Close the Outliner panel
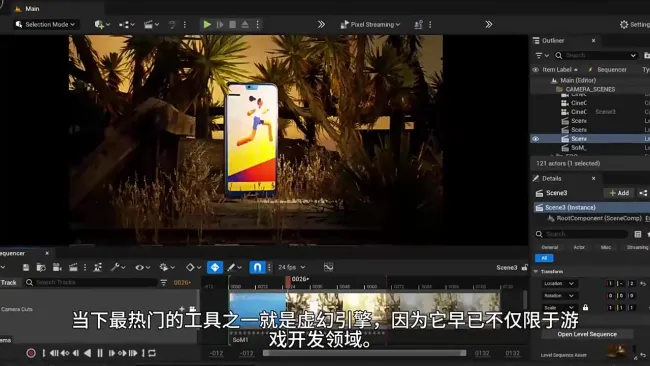The image size is (650, 366). [593, 41]
